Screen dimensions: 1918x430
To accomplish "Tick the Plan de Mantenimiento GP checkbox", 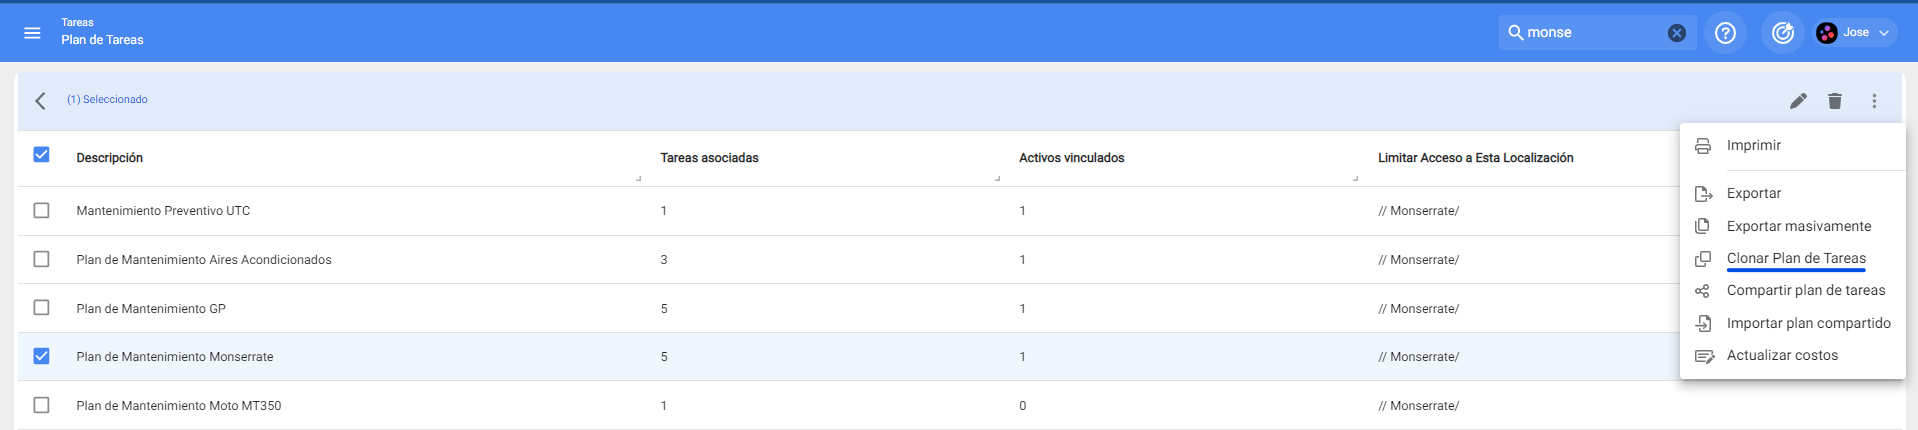I will (x=41, y=308).
